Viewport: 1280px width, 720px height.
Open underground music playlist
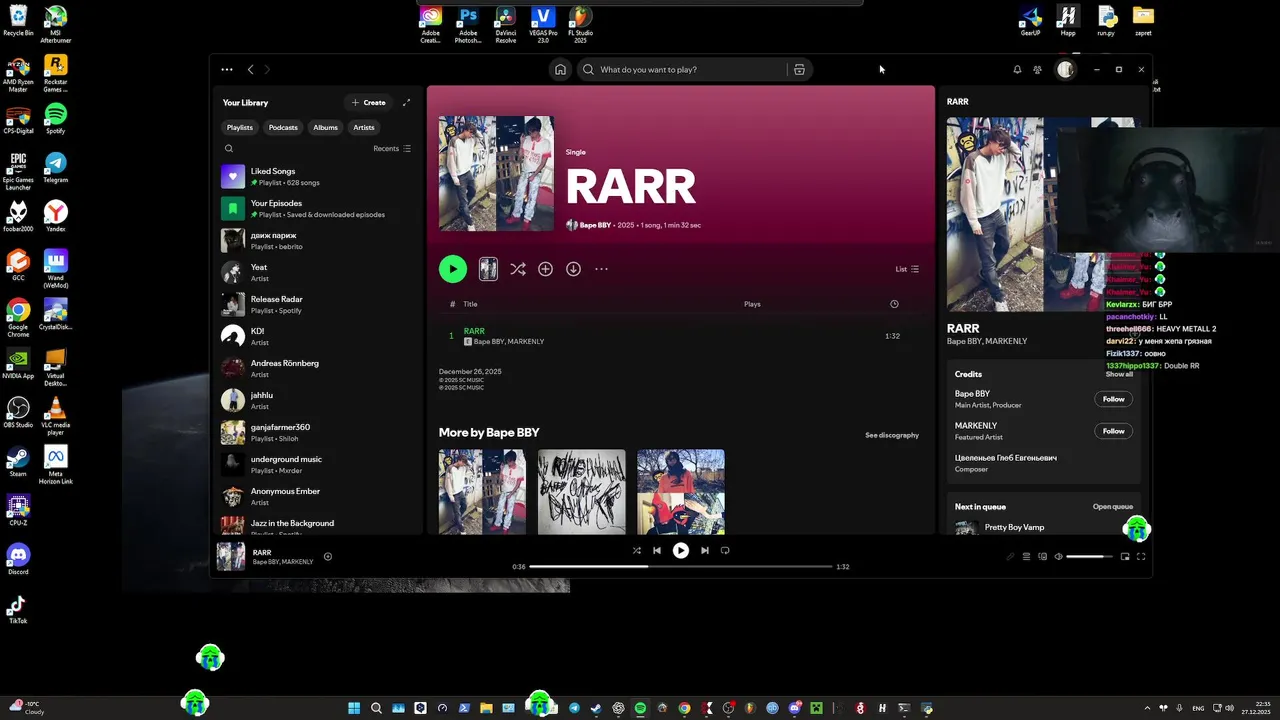tap(317, 464)
